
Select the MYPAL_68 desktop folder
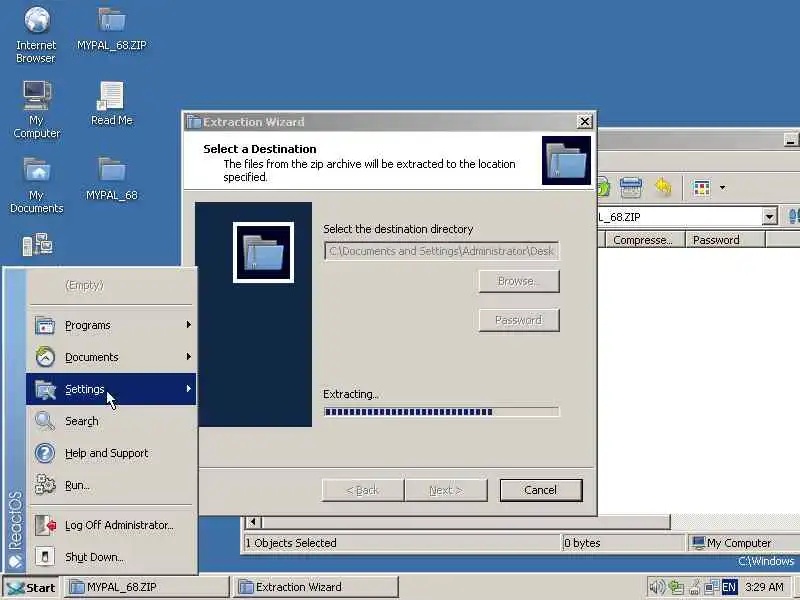[x=112, y=178]
